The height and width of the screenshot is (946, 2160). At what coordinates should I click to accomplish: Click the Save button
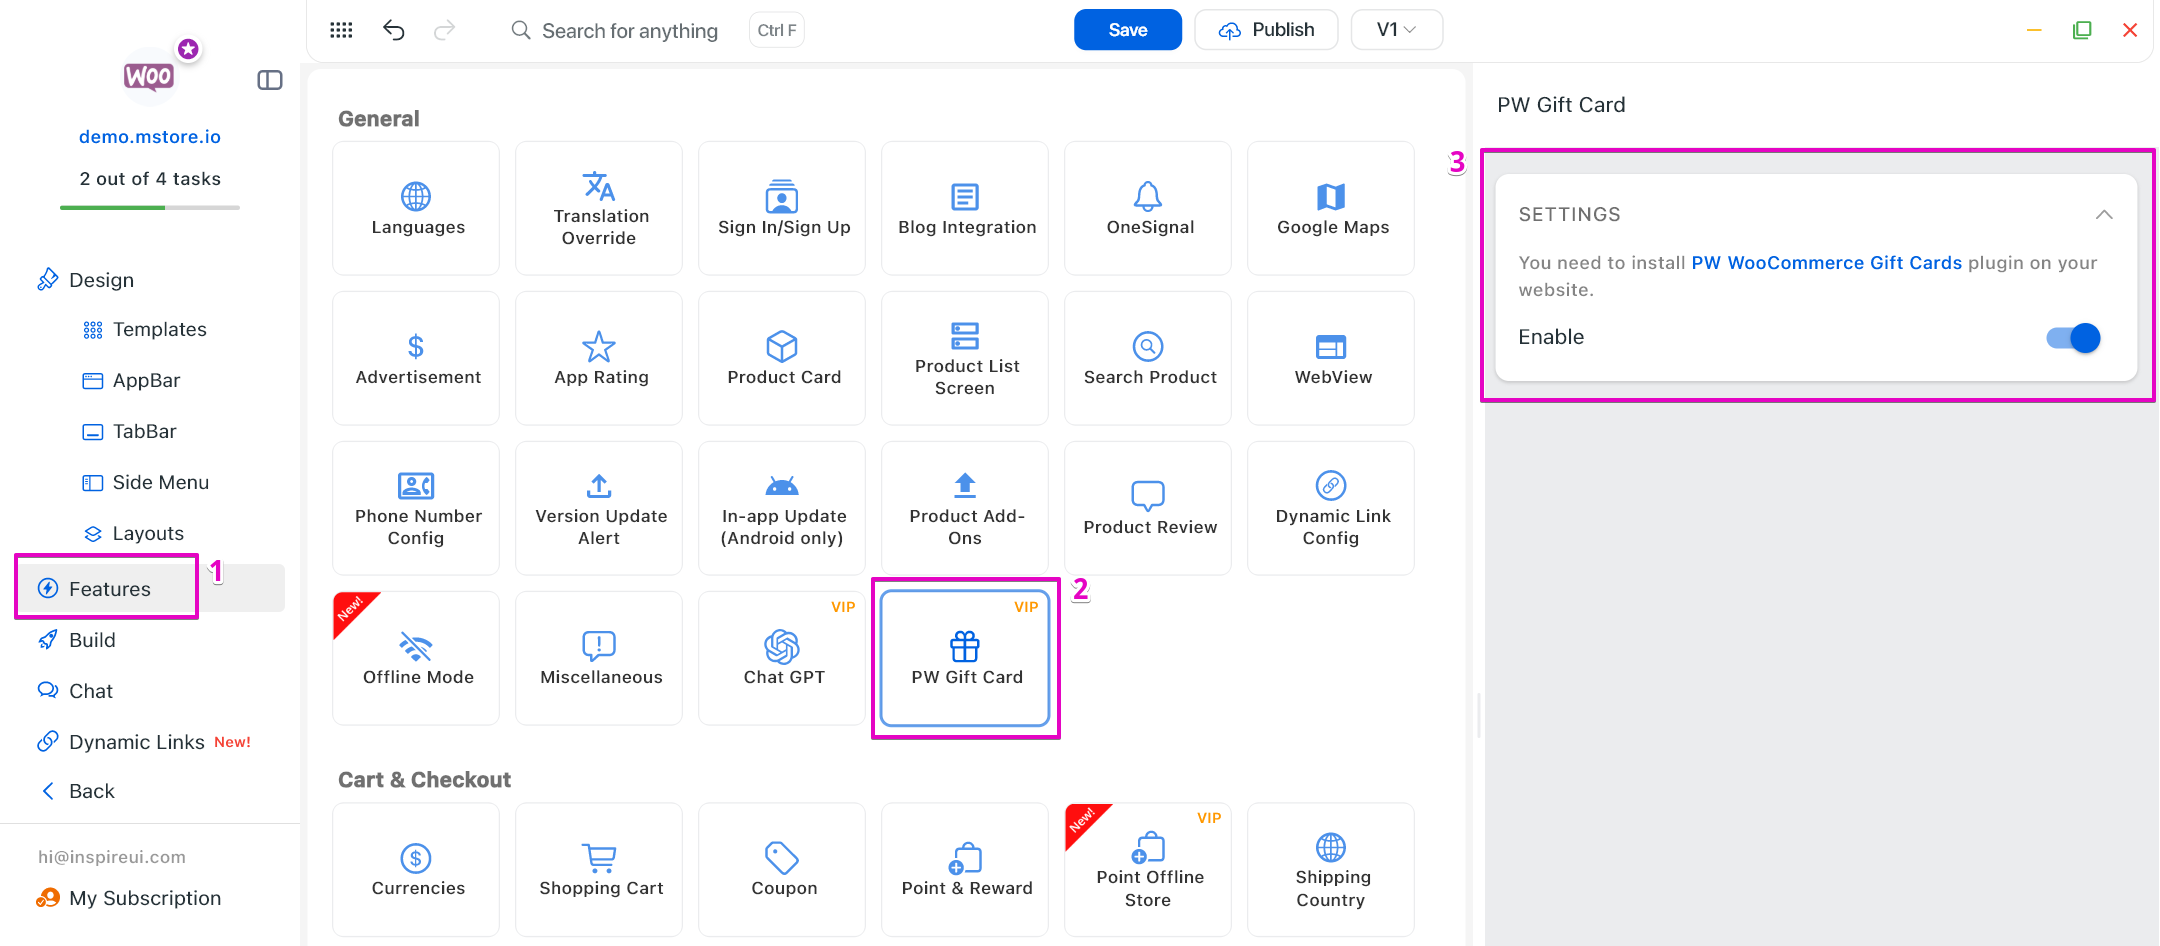pos(1127,30)
